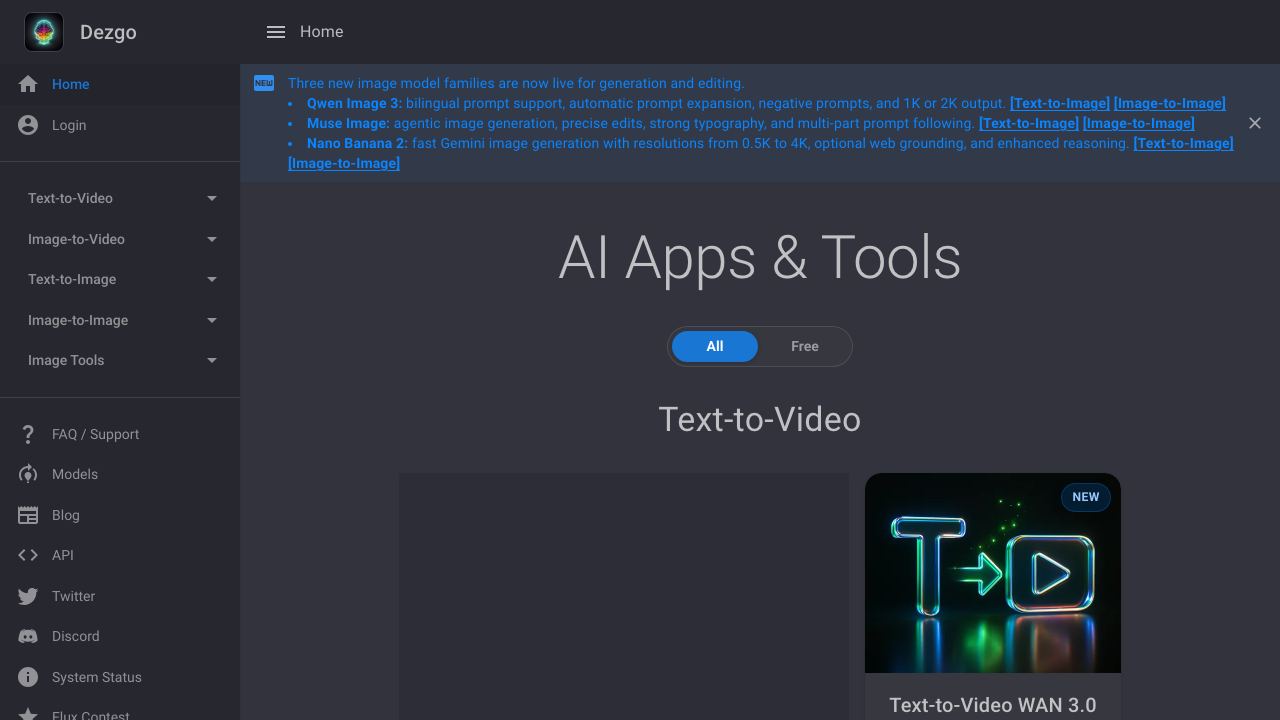1280x720 pixels.
Task: Click the Blog icon in sidebar
Action: [x=28, y=515]
